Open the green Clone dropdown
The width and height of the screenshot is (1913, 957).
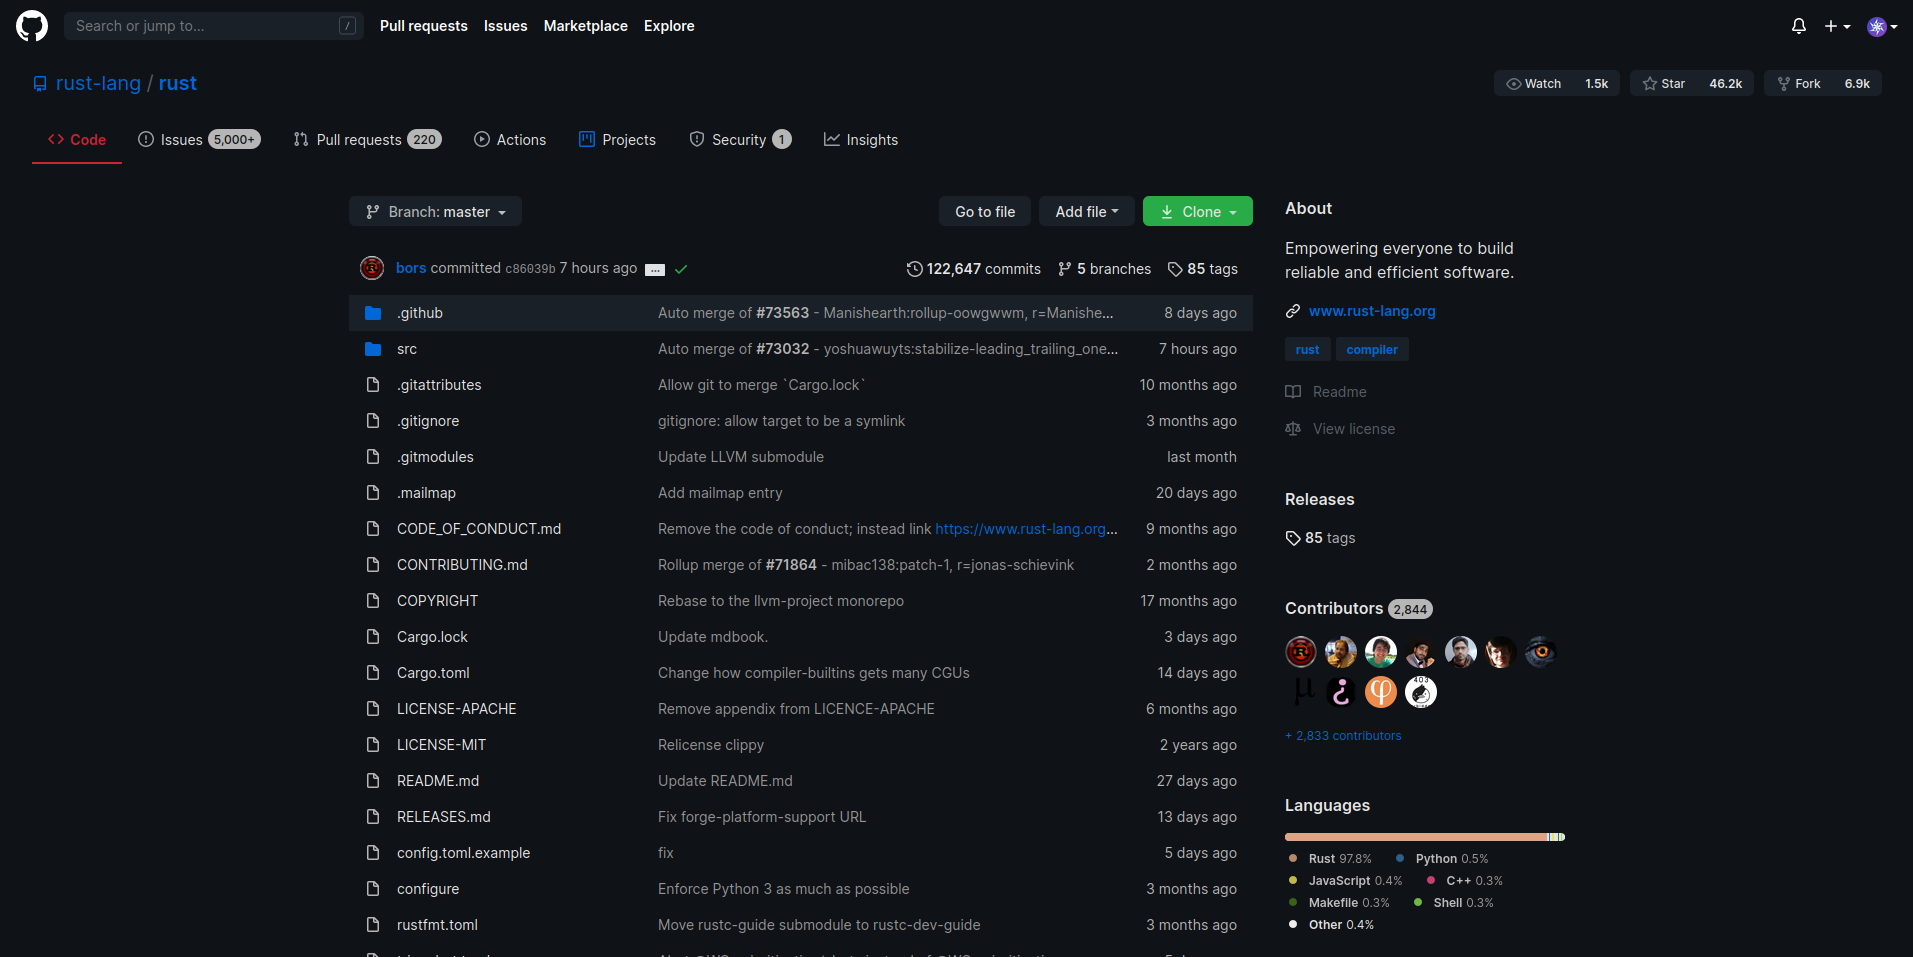tap(1198, 212)
